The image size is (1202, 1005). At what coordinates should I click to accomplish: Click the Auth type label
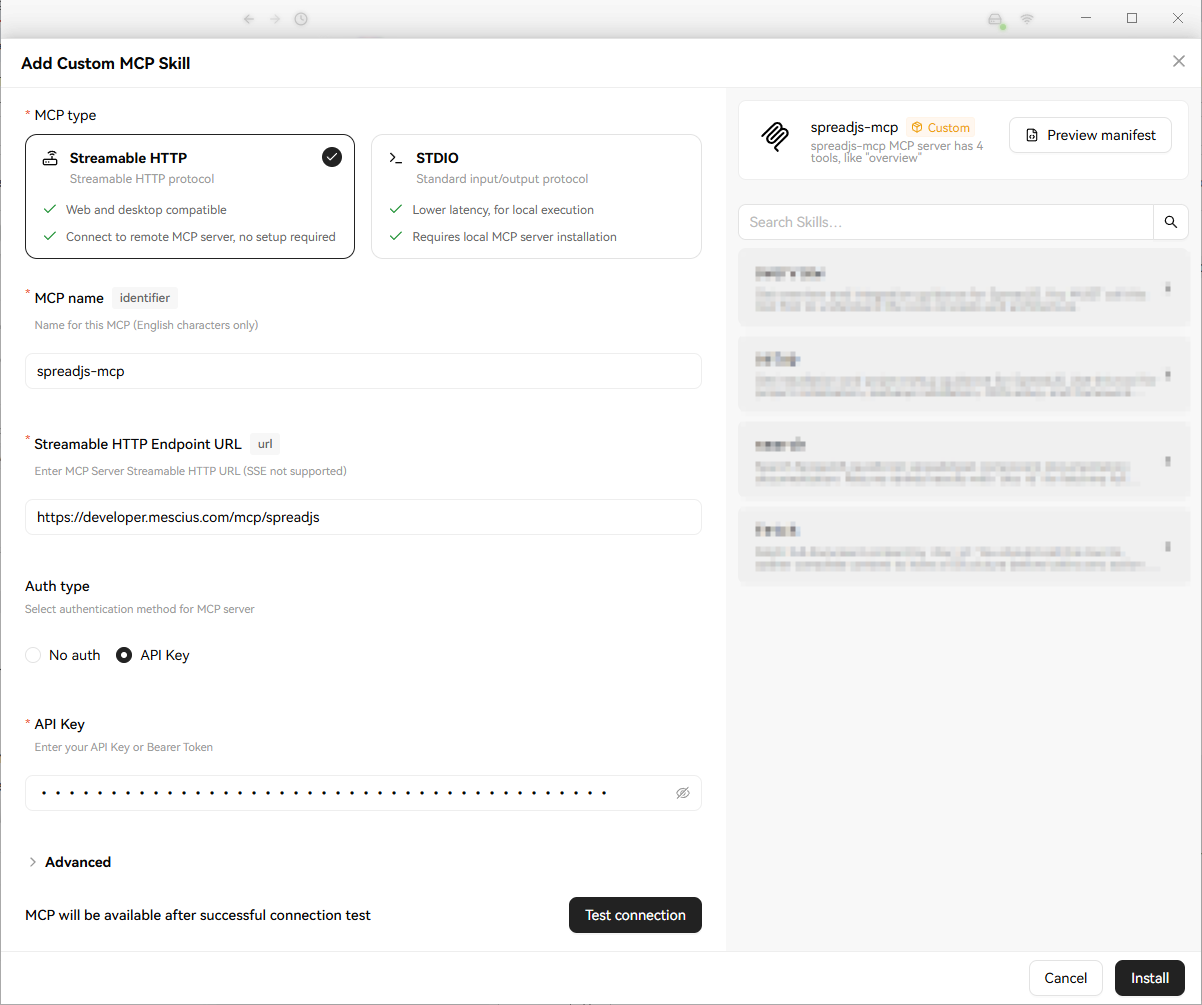(57, 586)
